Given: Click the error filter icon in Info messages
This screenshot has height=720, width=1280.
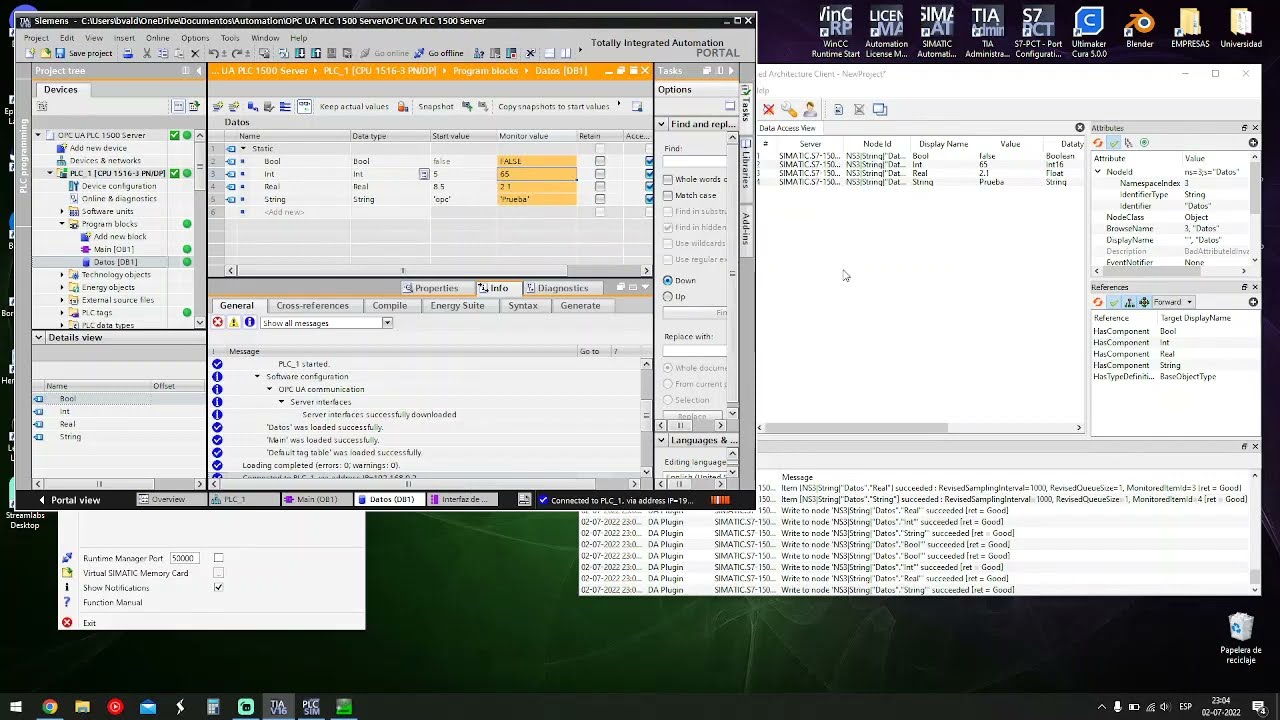Looking at the screenshot, I should (217, 323).
